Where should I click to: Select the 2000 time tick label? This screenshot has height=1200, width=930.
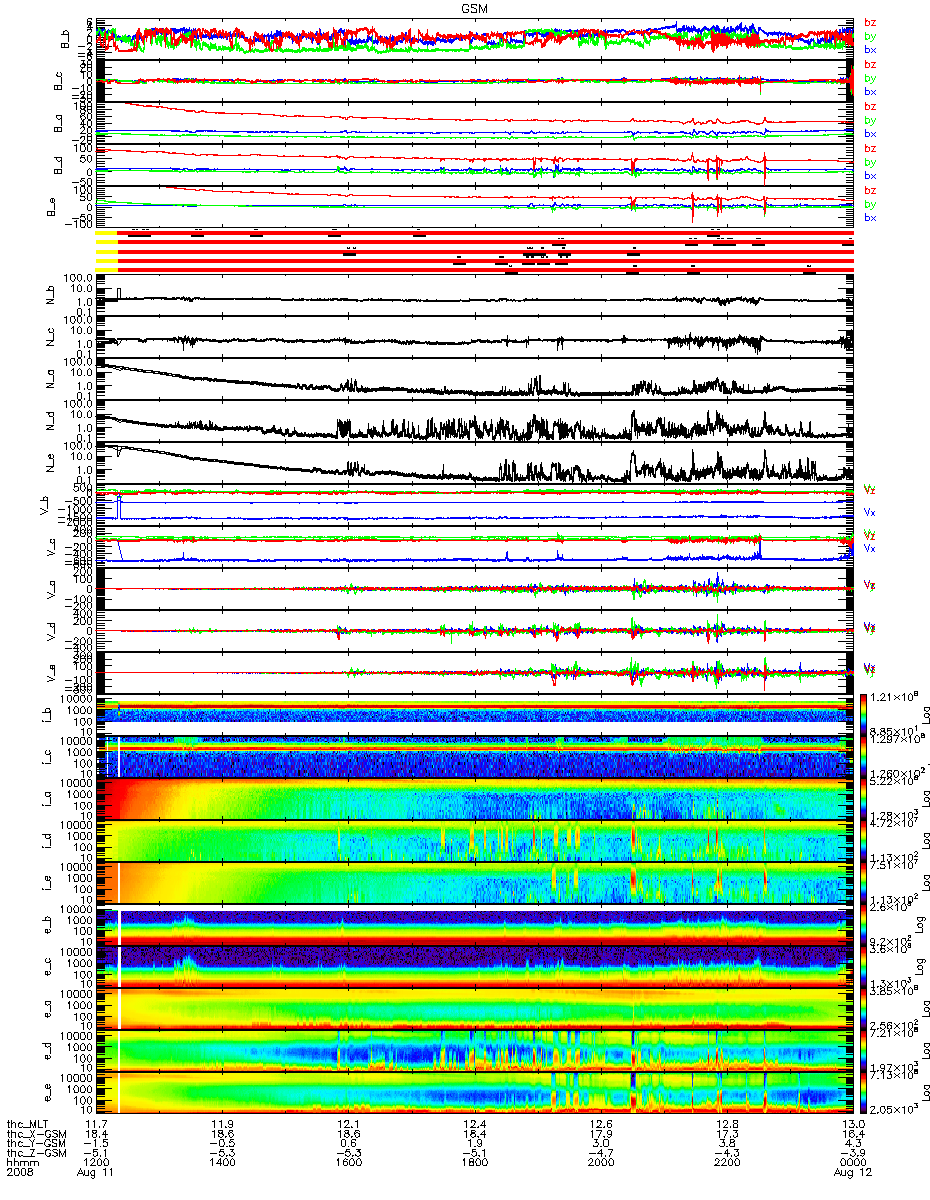tap(600, 1160)
